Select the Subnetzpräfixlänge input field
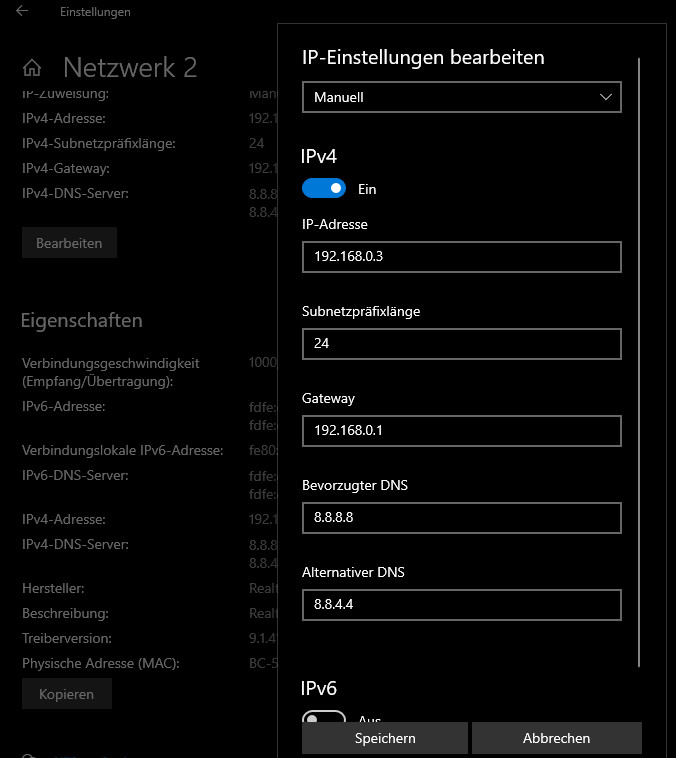This screenshot has height=758, width=676. [461, 344]
